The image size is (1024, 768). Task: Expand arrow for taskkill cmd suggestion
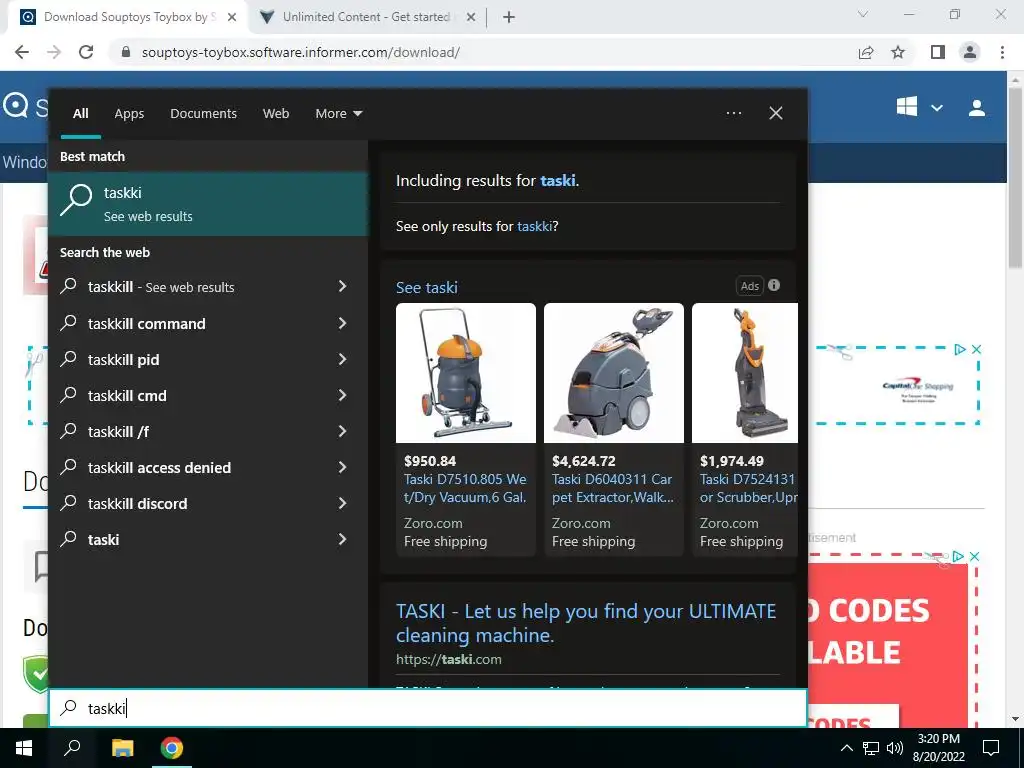[x=342, y=395]
